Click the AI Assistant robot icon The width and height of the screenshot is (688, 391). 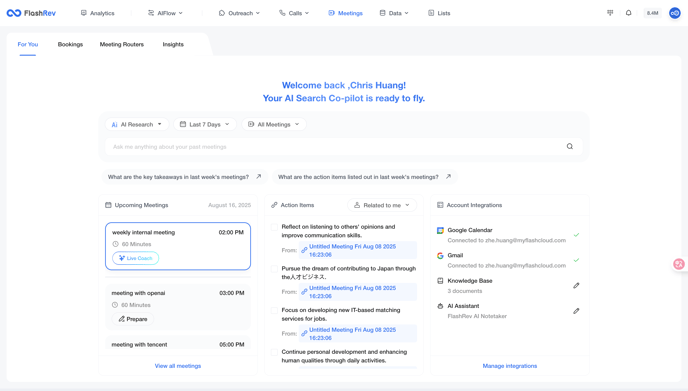pos(440,306)
